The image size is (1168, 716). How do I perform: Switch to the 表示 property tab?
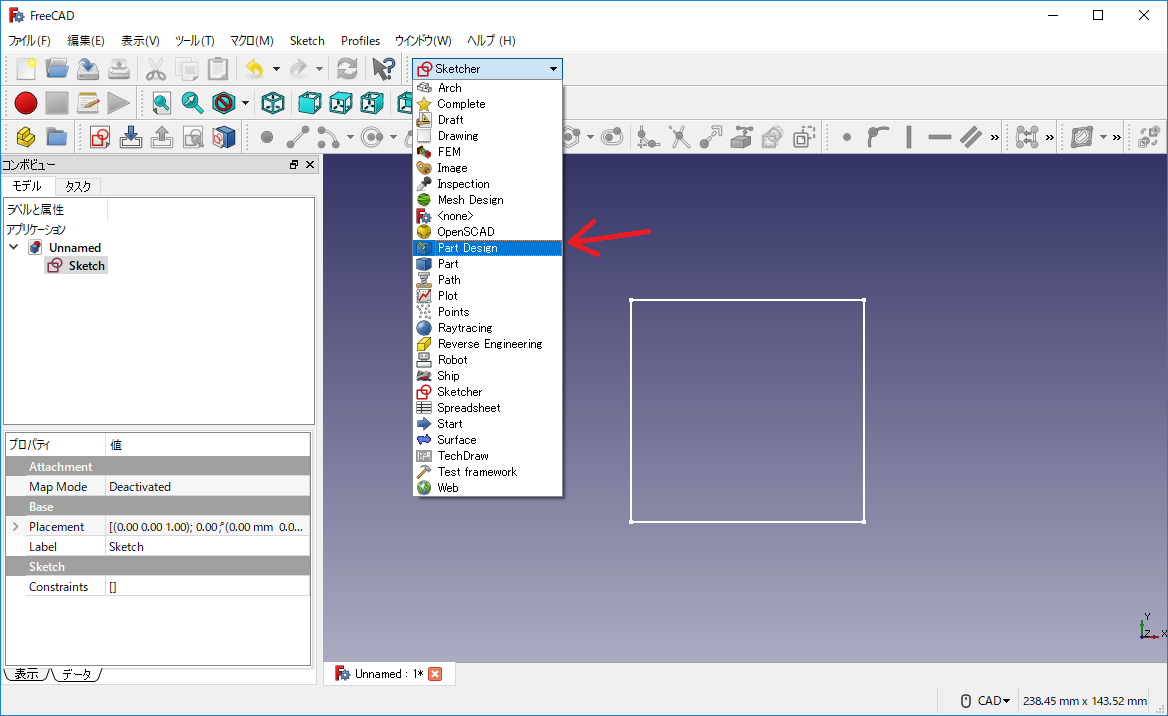pos(27,674)
